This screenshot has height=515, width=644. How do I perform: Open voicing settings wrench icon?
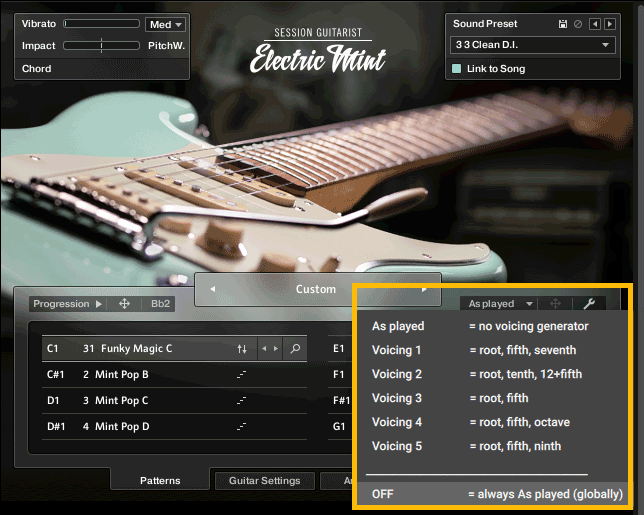pos(589,304)
